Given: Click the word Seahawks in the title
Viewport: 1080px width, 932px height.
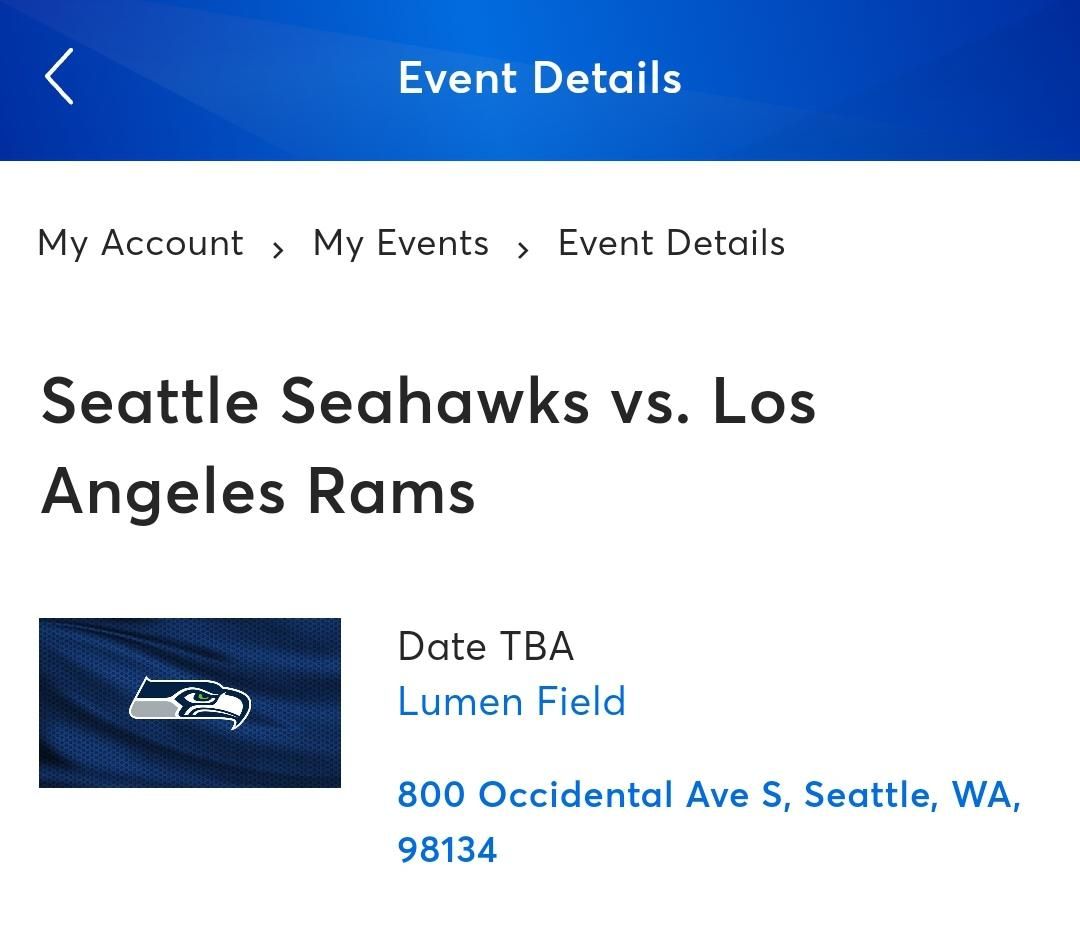Looking at the screenshot, I should [435, 401].
